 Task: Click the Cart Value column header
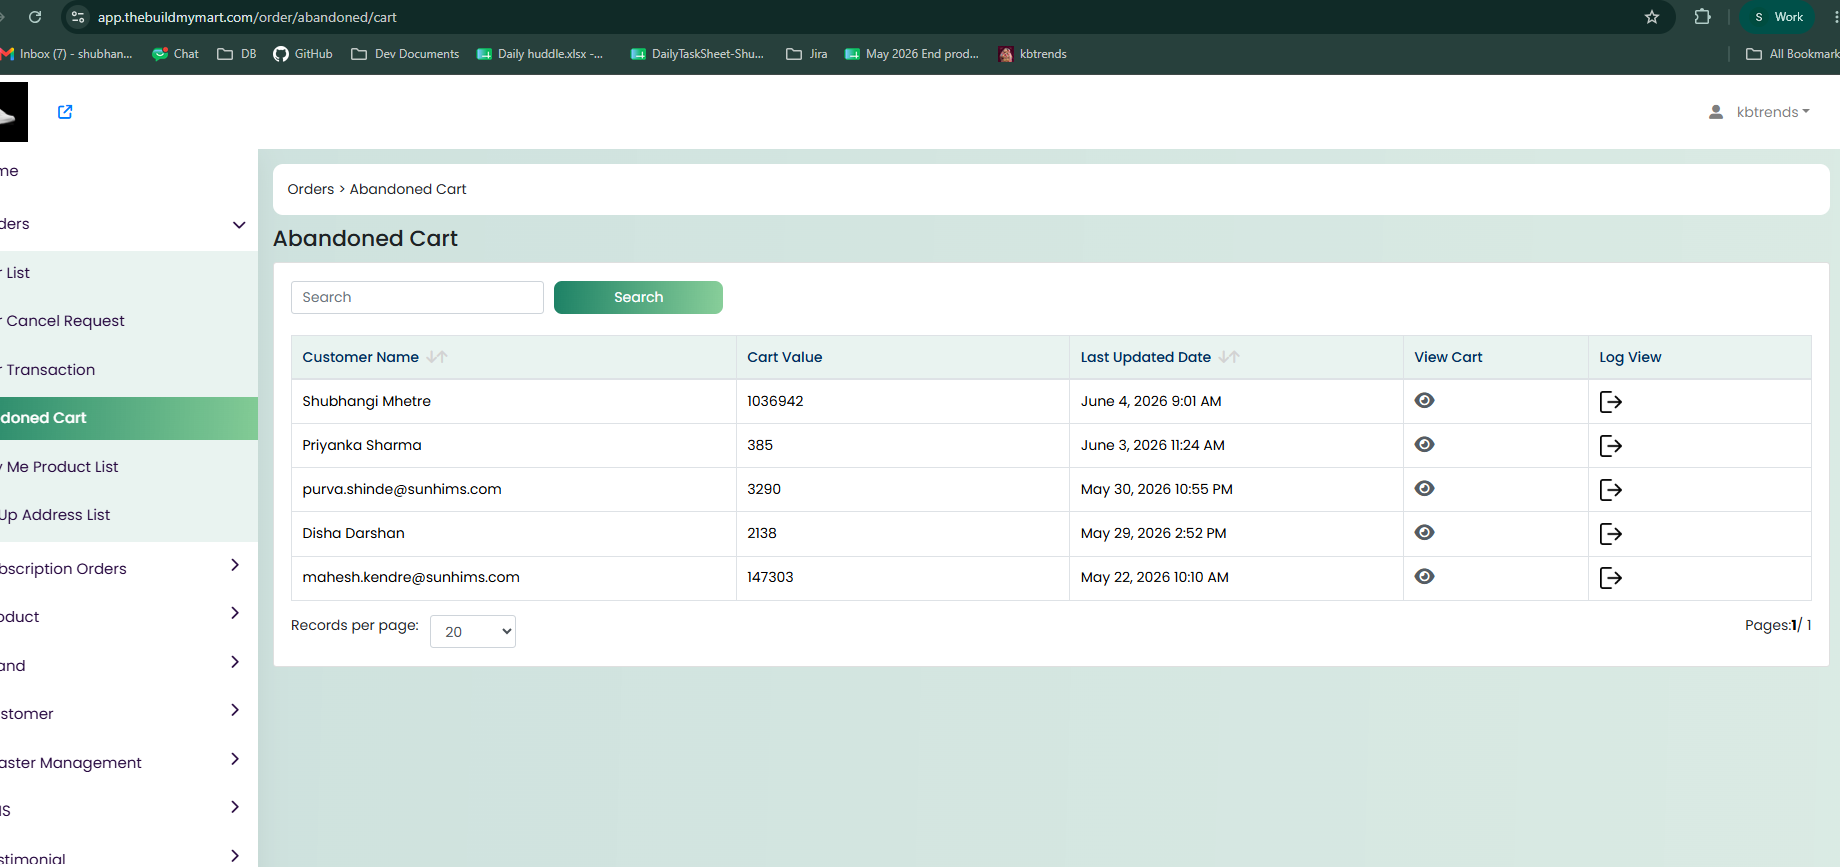(x=785, y=357)
